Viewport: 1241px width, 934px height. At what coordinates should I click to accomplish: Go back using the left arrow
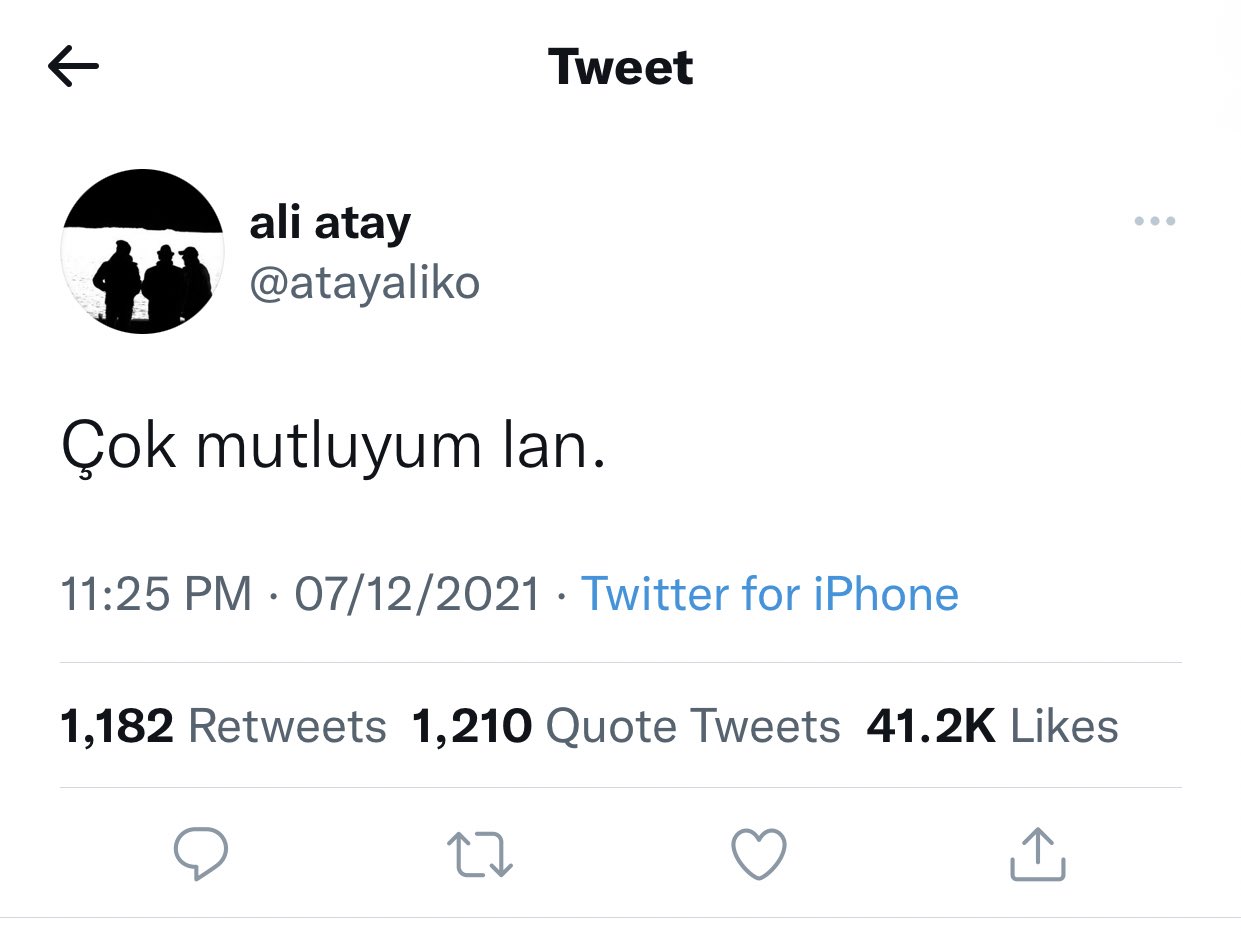[73, 67]
